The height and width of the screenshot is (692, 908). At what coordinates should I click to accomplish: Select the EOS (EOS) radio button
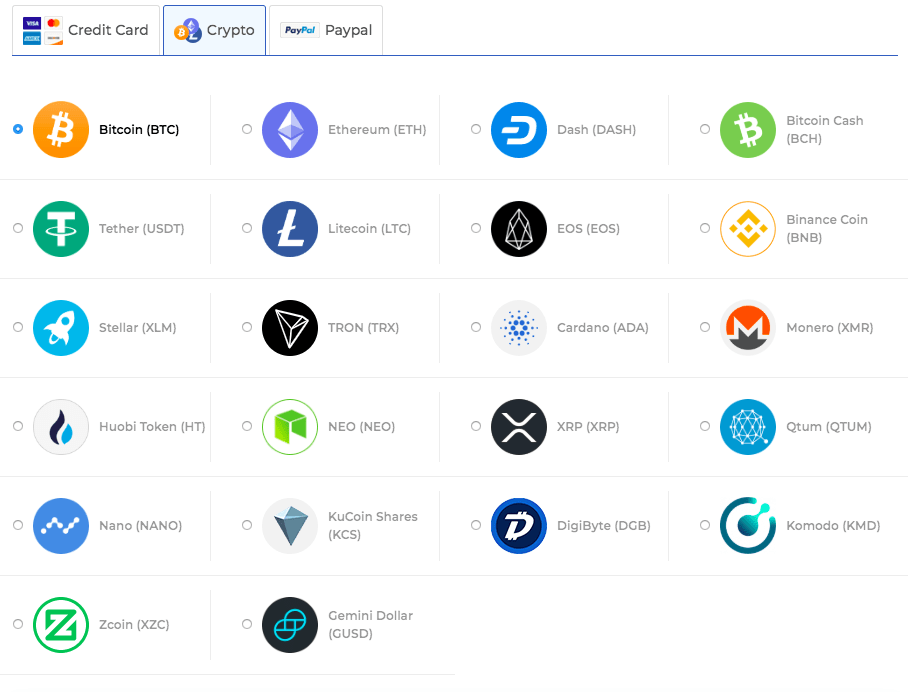pos(475,228)
